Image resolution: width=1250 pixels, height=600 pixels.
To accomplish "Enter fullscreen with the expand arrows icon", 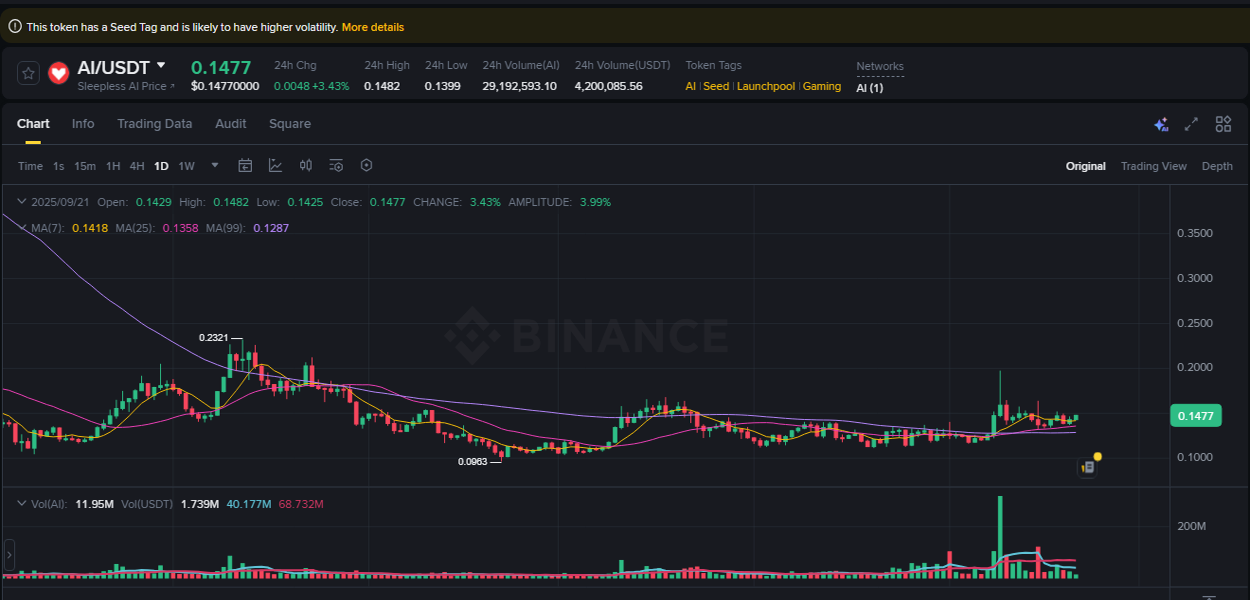I will [1191, 124].
